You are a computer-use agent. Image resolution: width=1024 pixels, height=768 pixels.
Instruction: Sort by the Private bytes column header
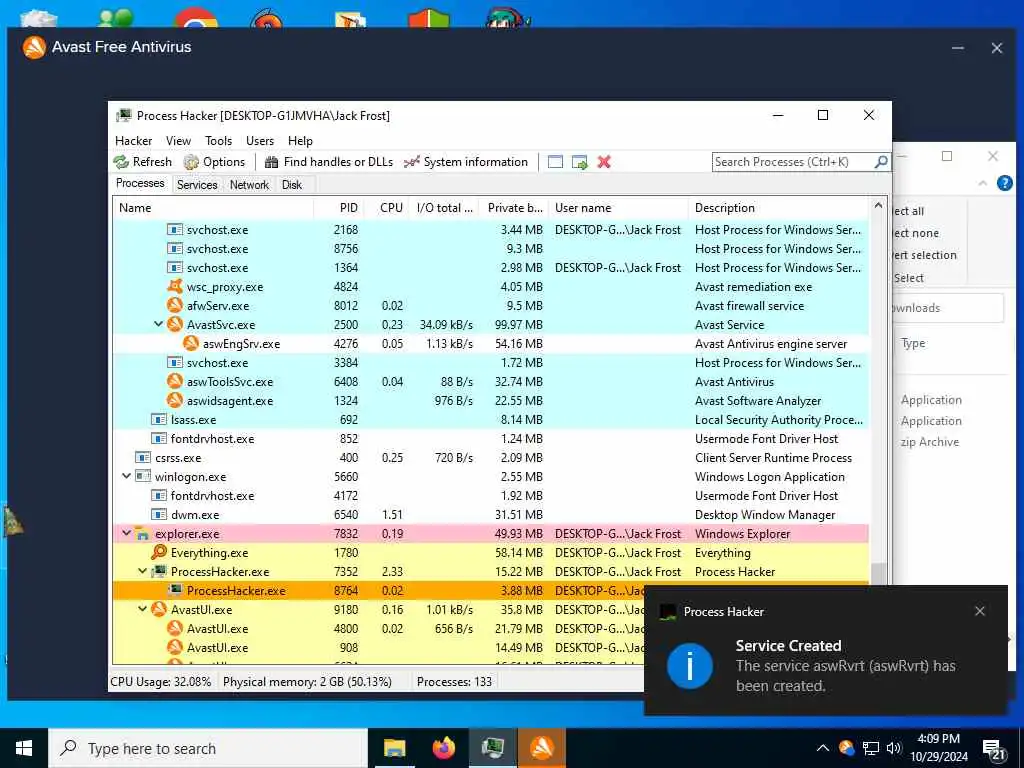pyautogui.click(x=513, y=208)
